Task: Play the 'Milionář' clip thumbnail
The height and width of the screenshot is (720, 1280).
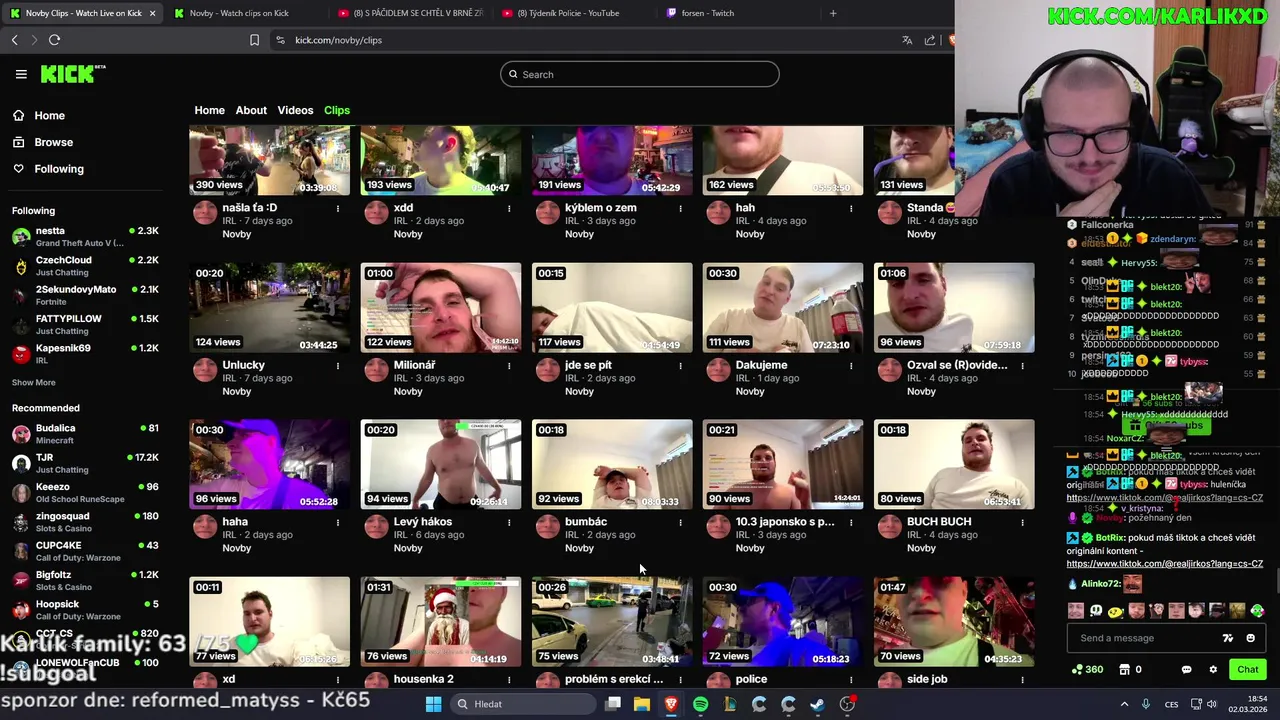Action: [441, 308]
